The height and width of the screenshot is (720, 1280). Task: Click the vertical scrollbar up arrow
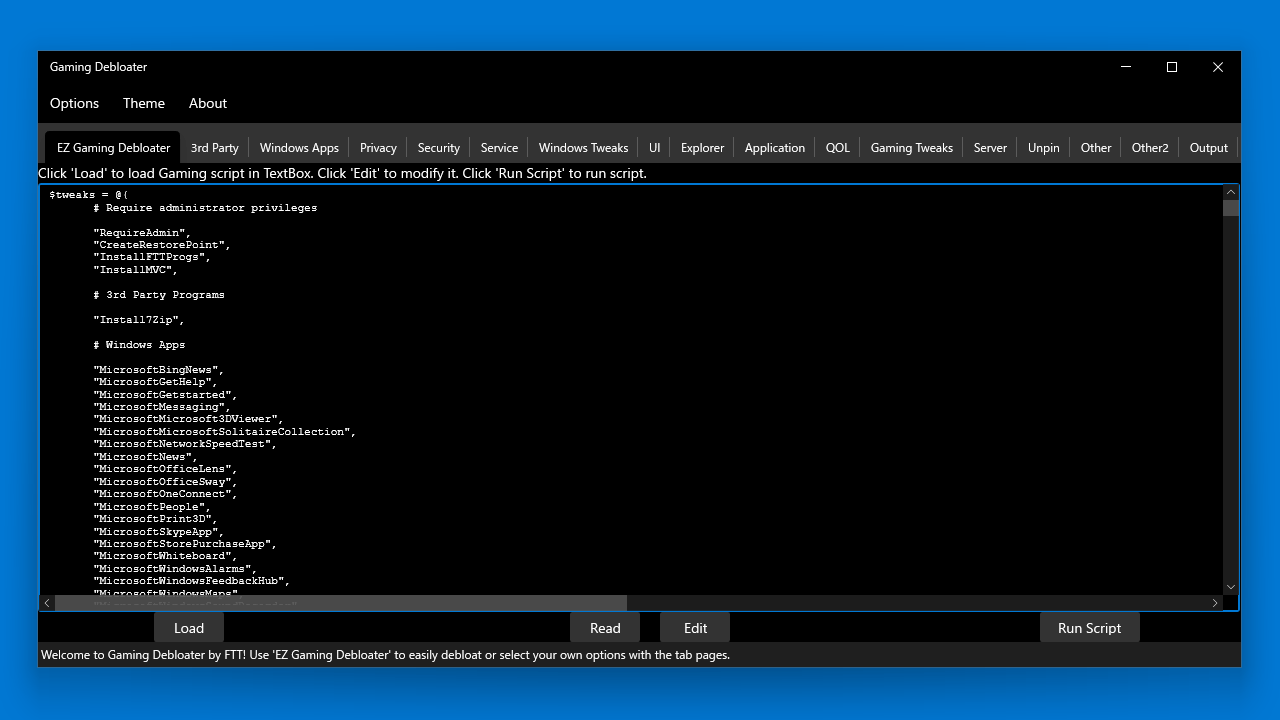pyautogui.click(x=1231, y=192)
